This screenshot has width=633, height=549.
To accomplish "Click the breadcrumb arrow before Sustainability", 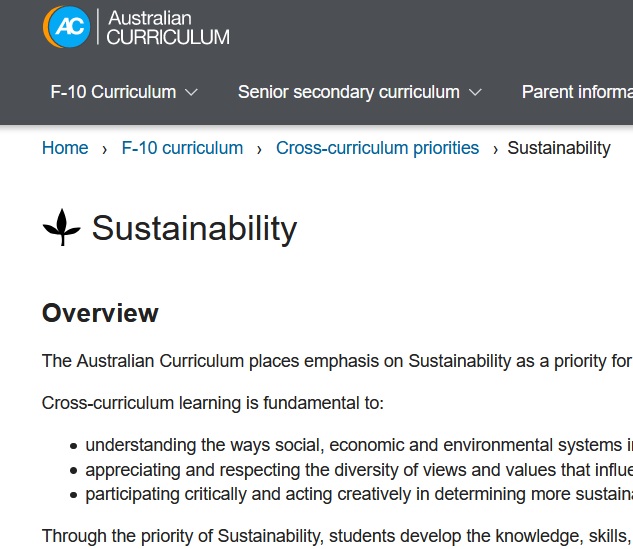I will tap(495, 150).
